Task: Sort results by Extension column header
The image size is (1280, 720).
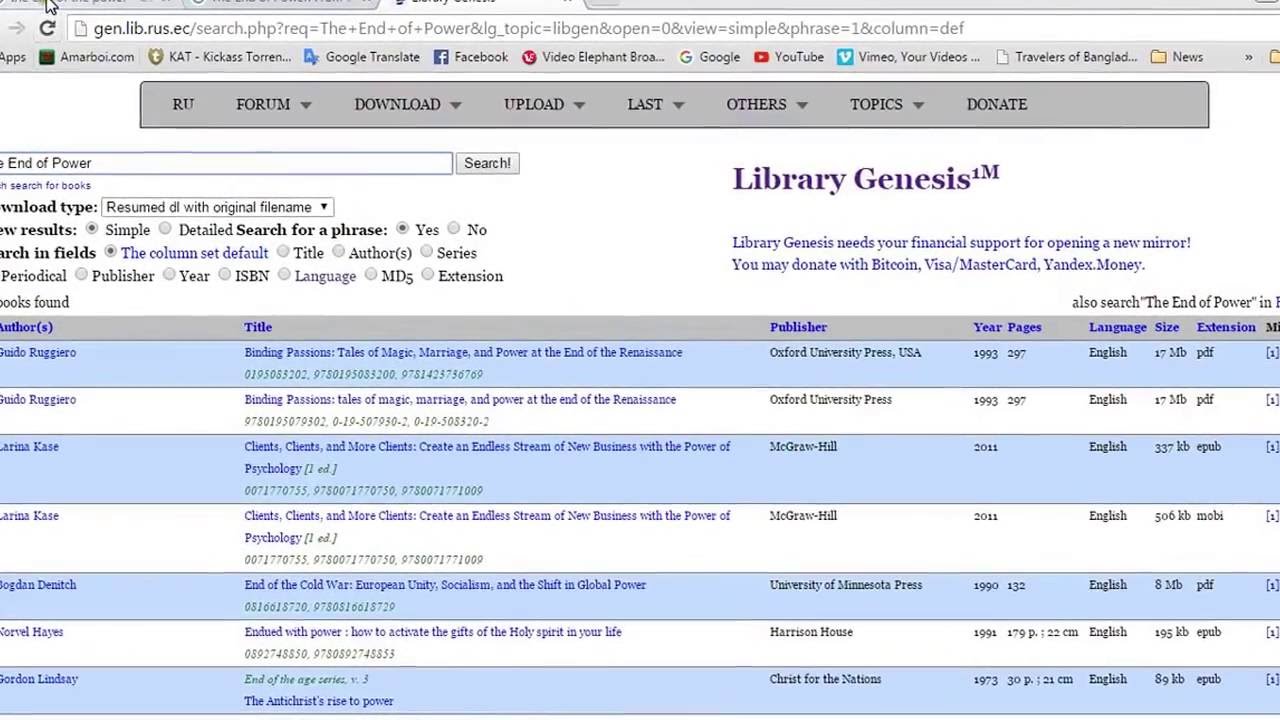Action: click(x=1226, y=327)
